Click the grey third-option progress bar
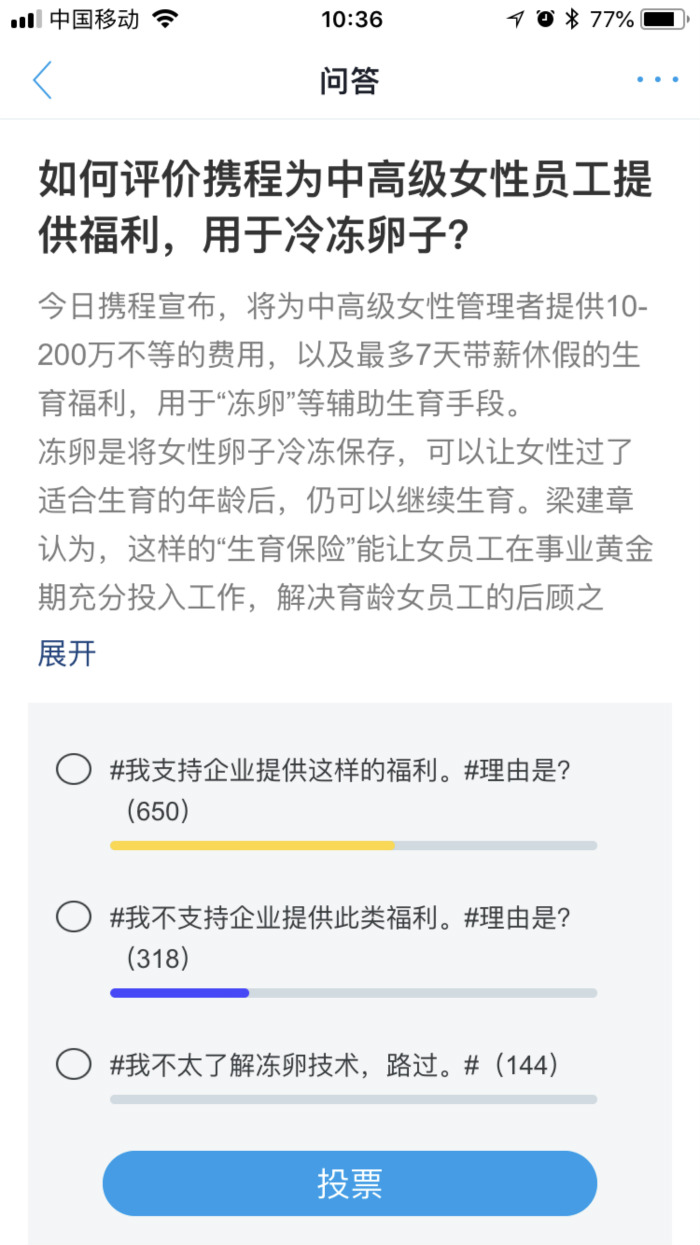700x1245 pixels. pyautogui.click(x=353, y=1099)
